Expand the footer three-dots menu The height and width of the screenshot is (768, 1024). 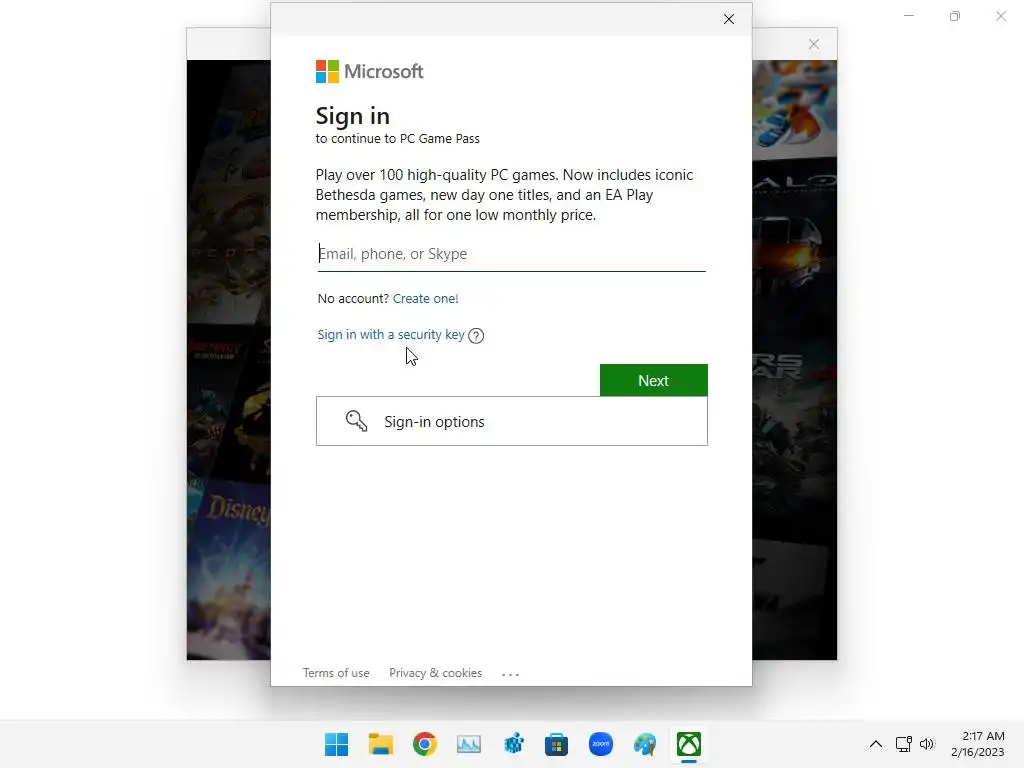tap(510, 674)
